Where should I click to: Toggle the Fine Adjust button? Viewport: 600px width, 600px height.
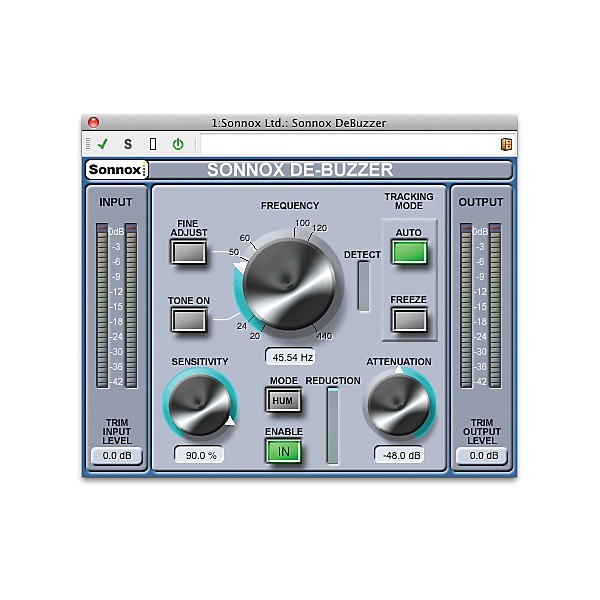[189, 252]
